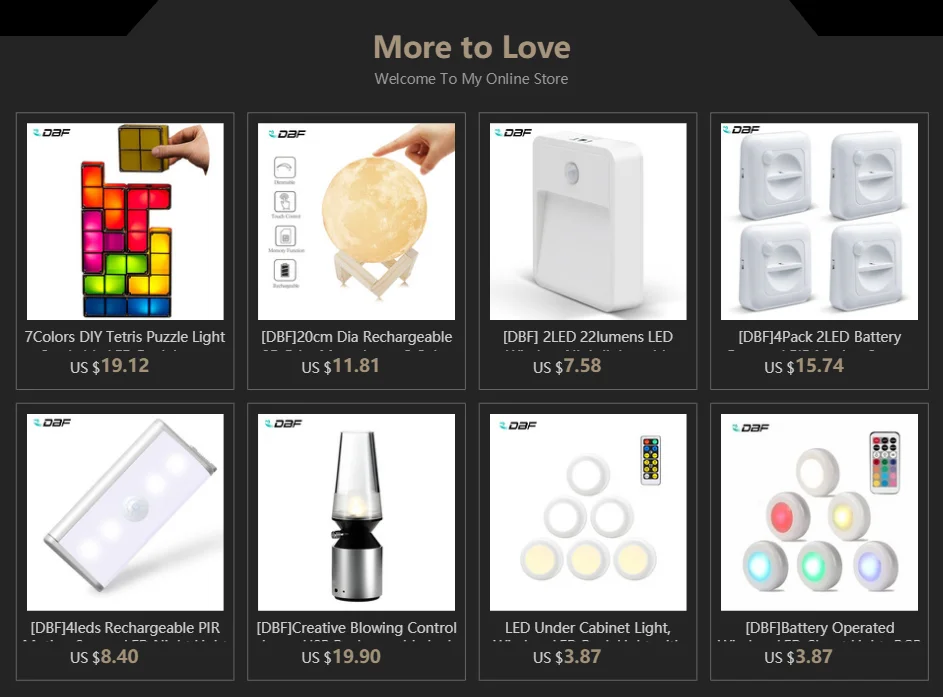Open the [DBF]20cm Dia Rechargeable title link

pyautogui.click(x=357, y=337)
